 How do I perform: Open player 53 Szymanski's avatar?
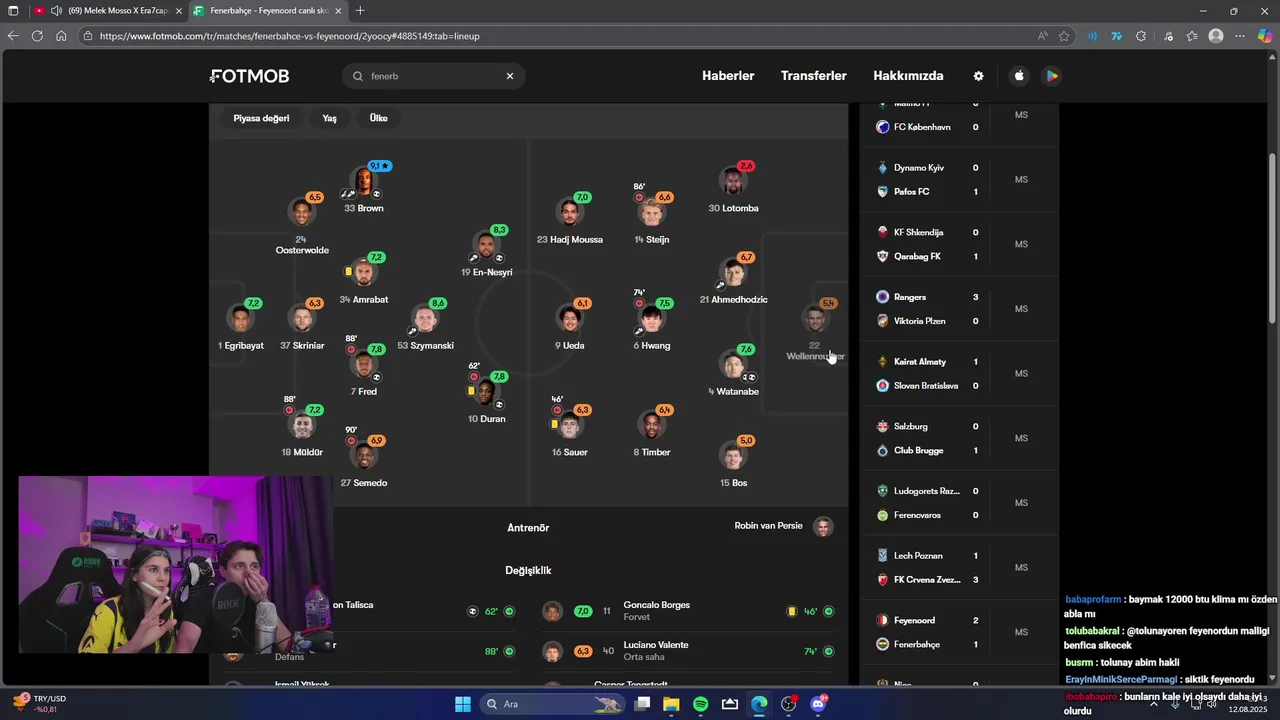(x=425, y=319)
